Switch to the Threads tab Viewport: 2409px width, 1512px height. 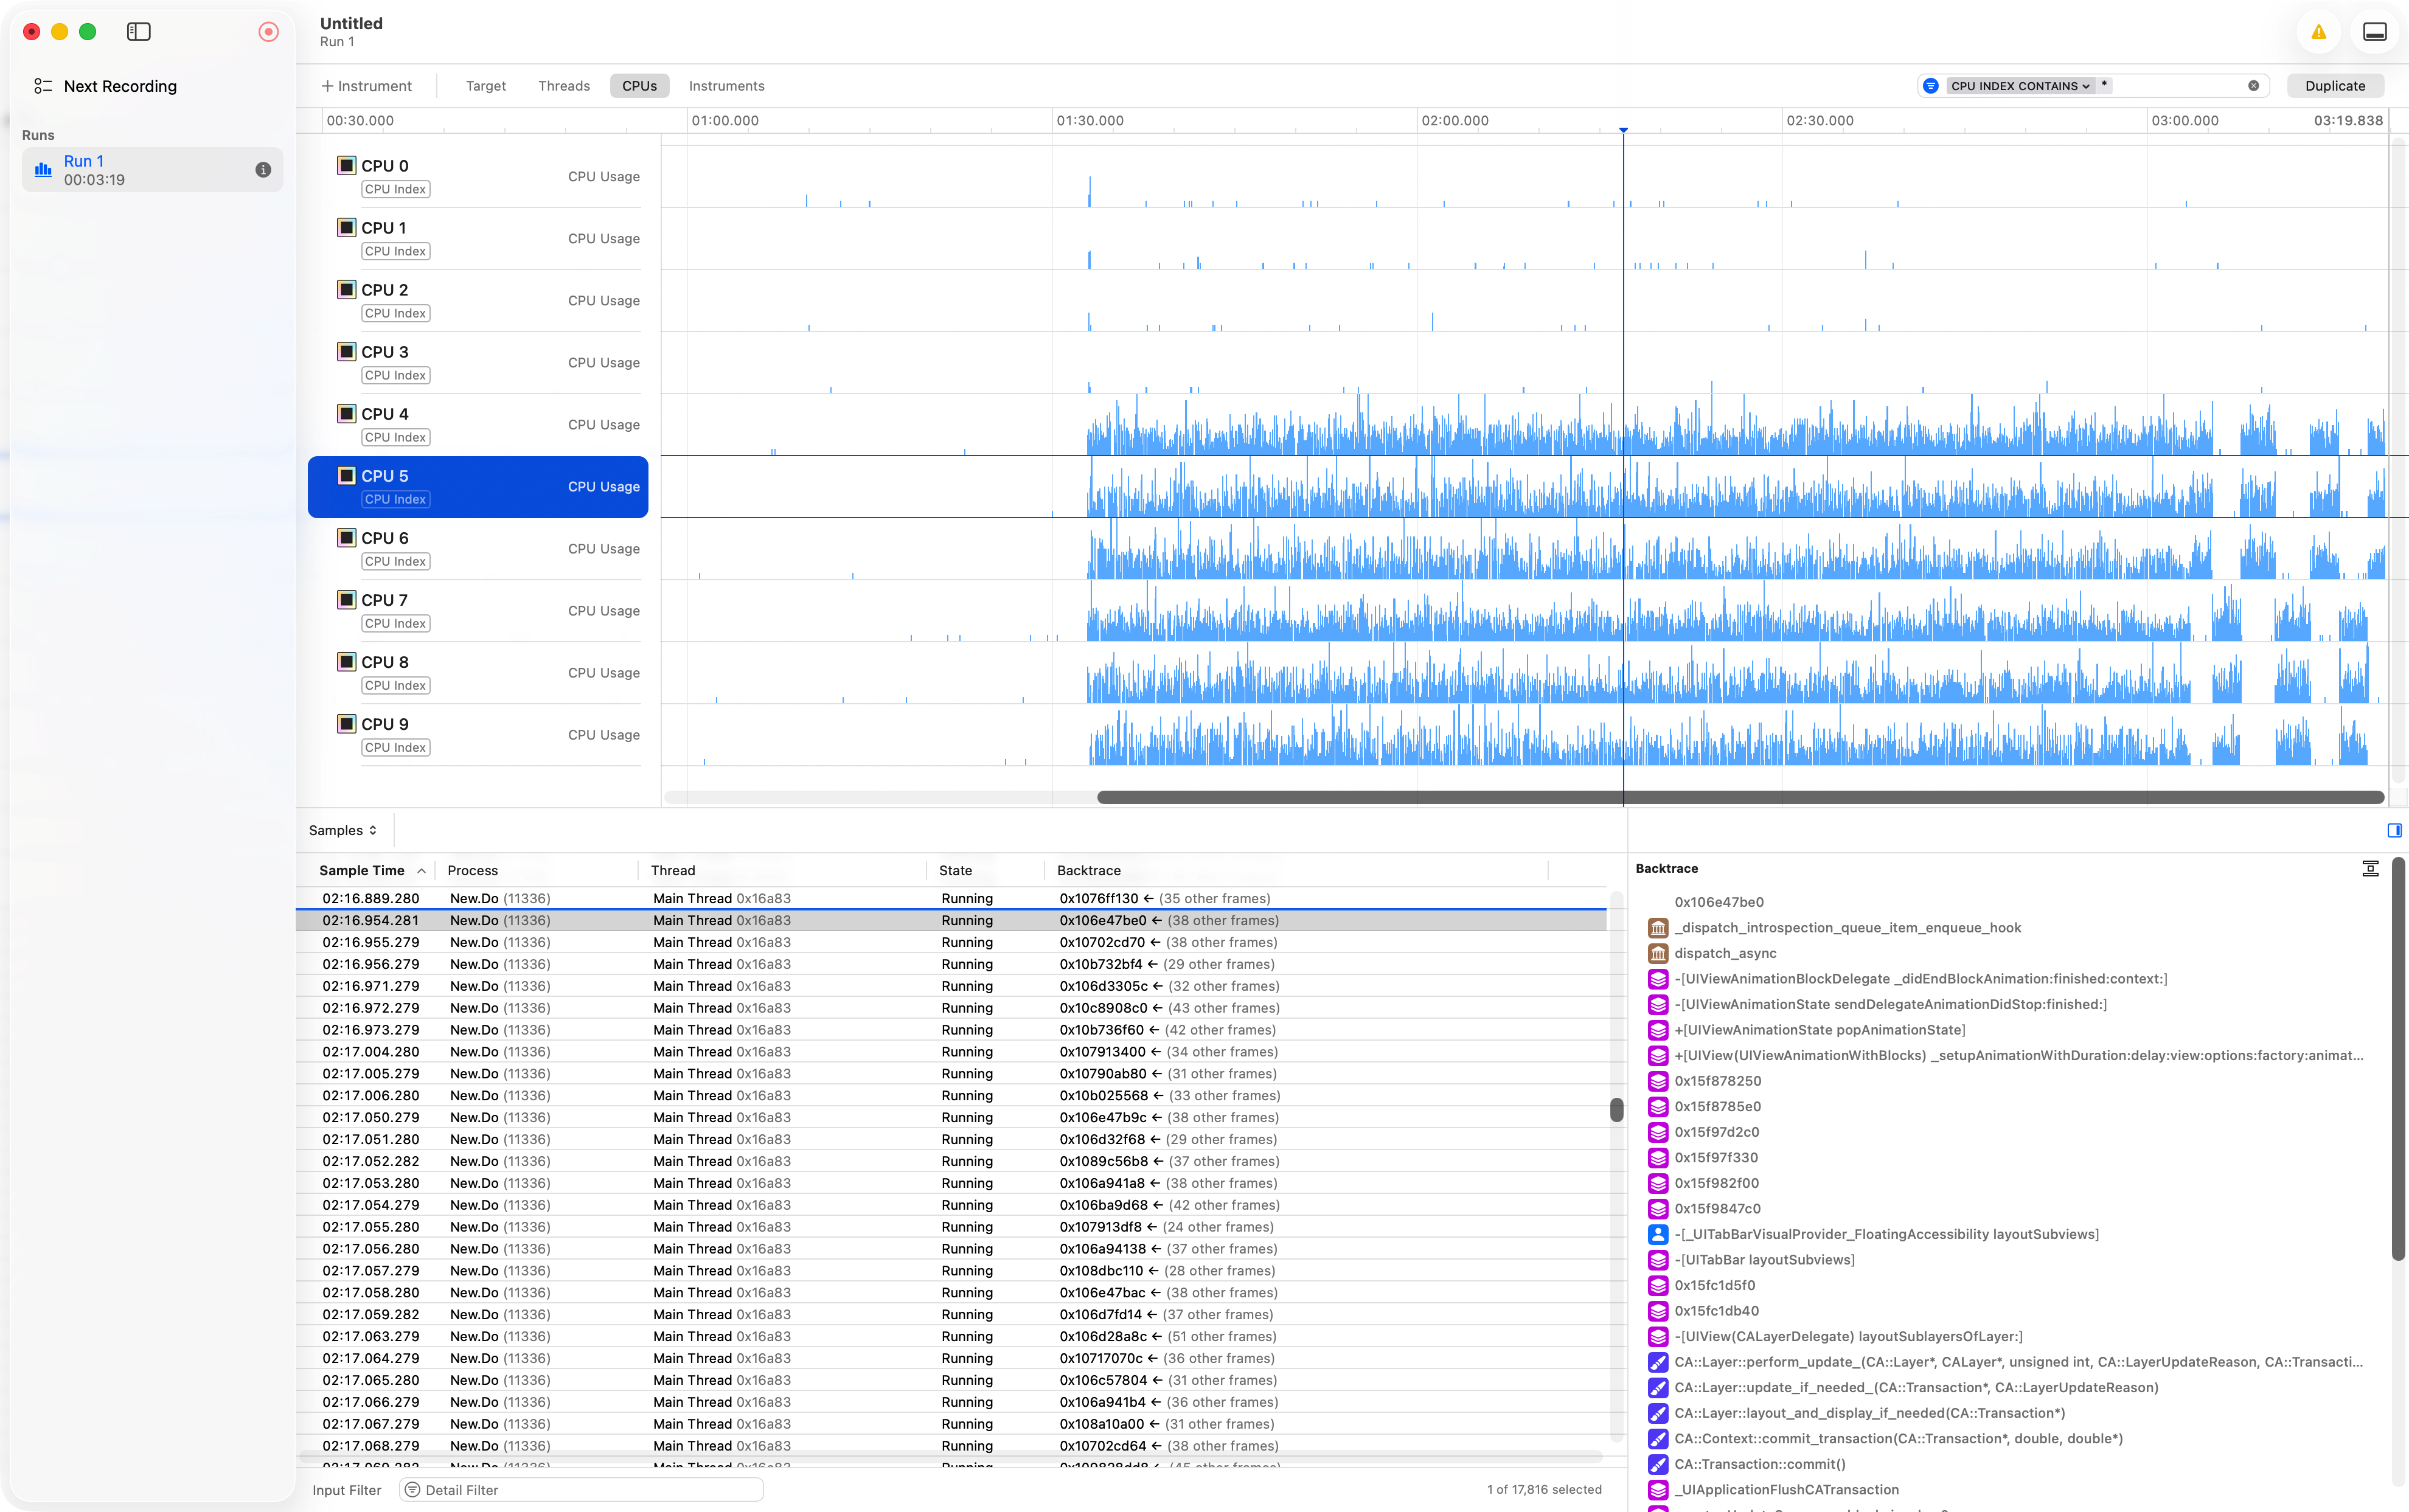point(564,86)
